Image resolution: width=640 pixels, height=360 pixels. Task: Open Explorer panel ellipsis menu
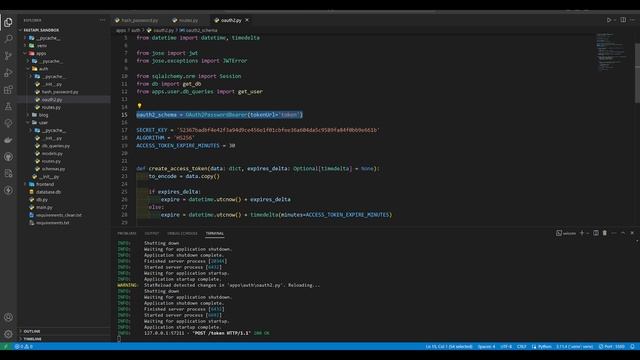tap(102, 20)
